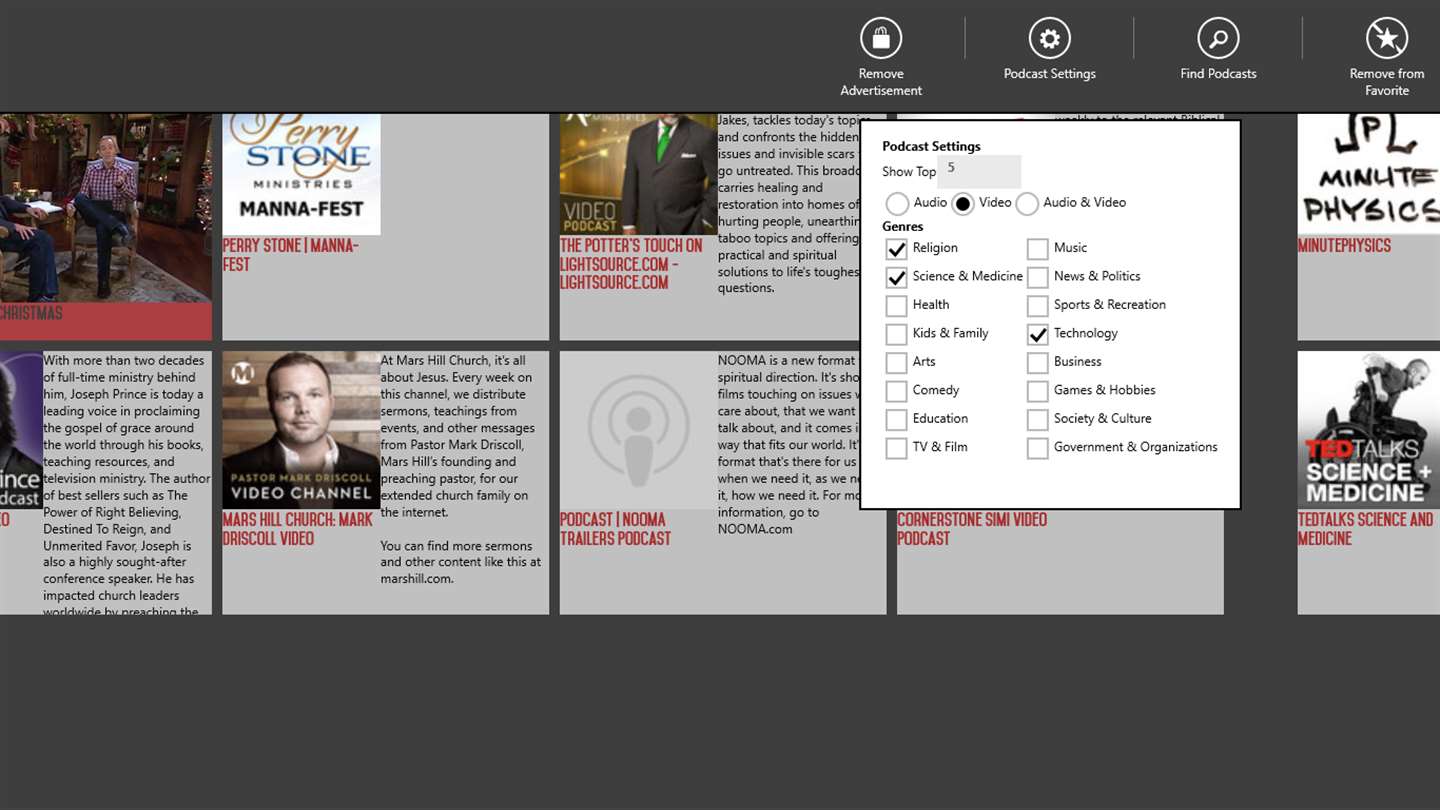This screenshot has height=810, width=1440.
Task: Enable Government & Organizations checkbox
Action: [x=1038, y=448]
